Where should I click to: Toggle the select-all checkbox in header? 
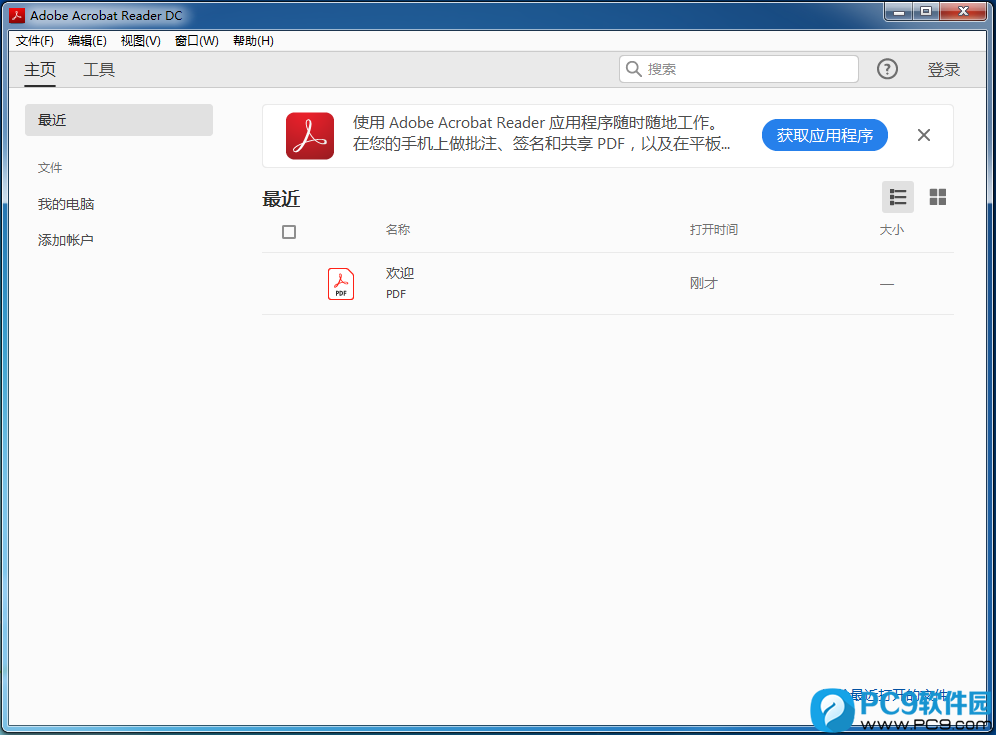289,232
